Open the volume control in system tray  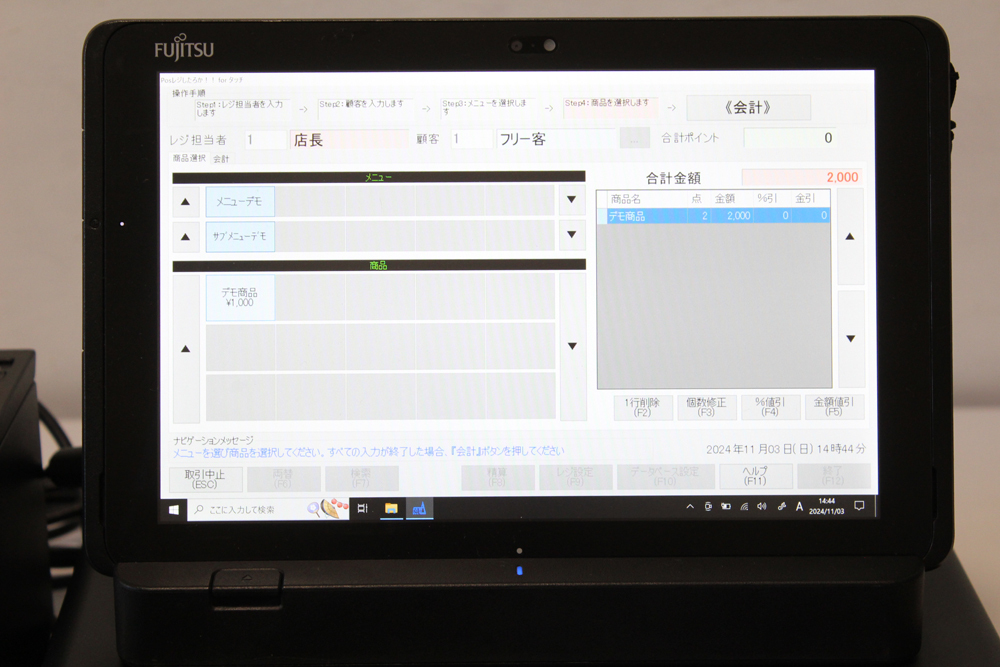(x=761, y=507)
